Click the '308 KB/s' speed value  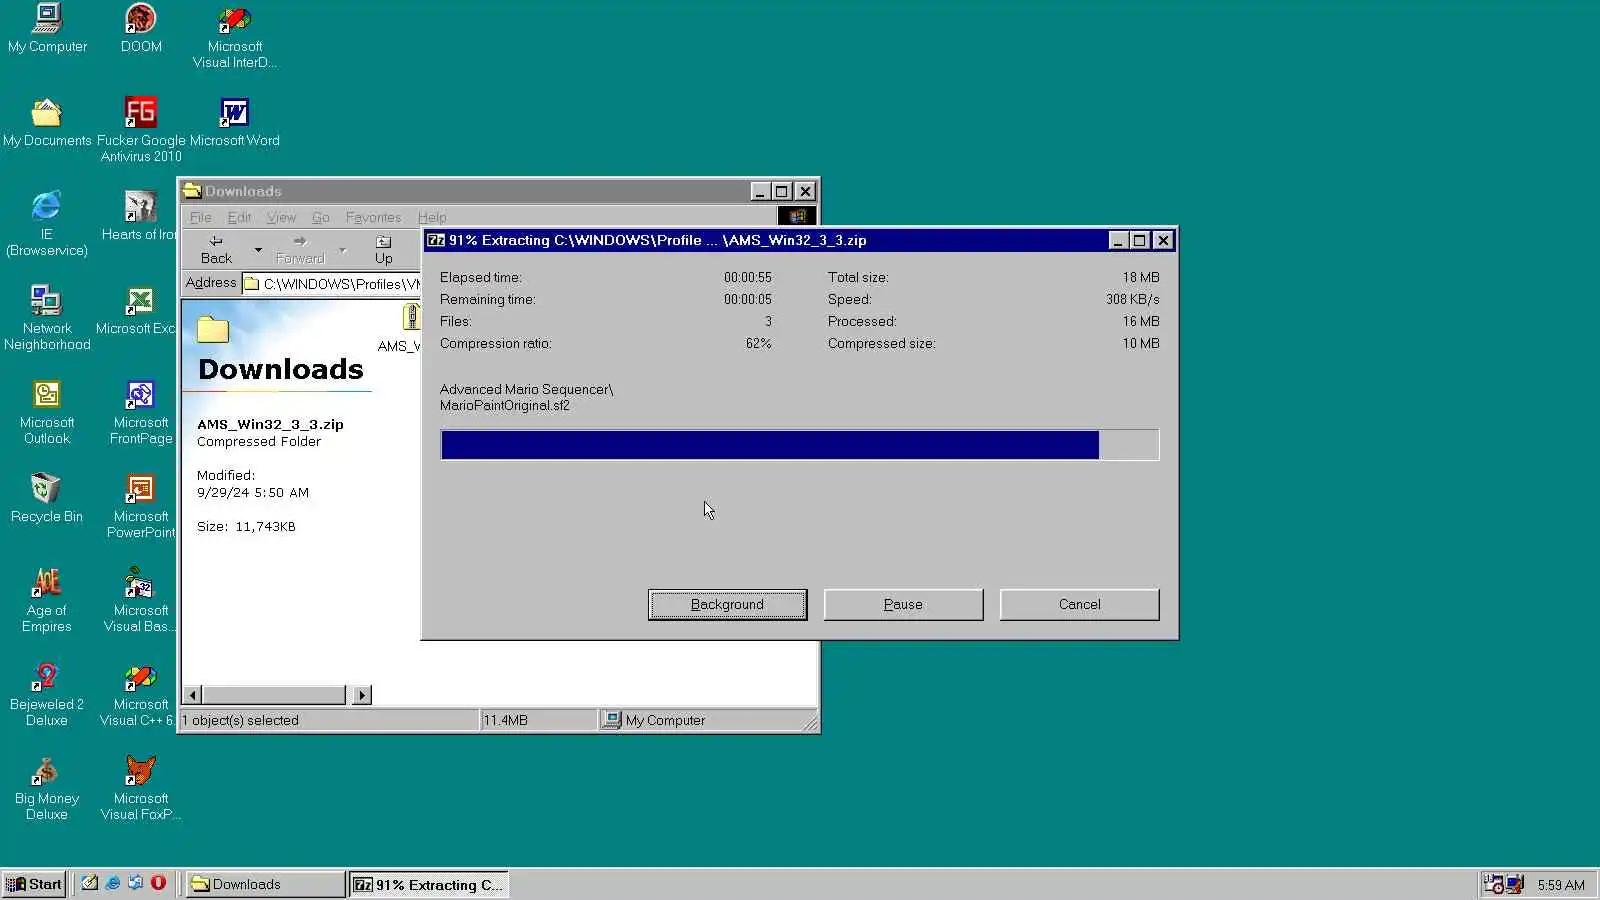coord(1133,299)
